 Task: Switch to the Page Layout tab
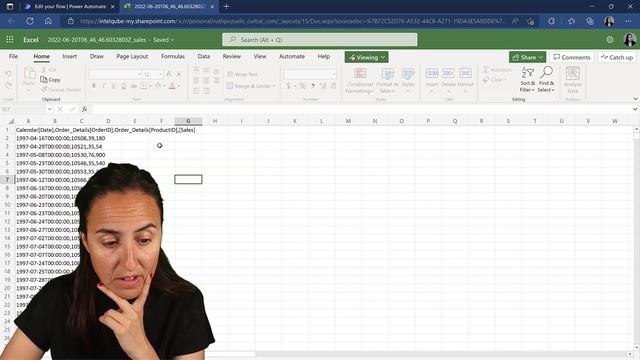[x=132, y=56]
